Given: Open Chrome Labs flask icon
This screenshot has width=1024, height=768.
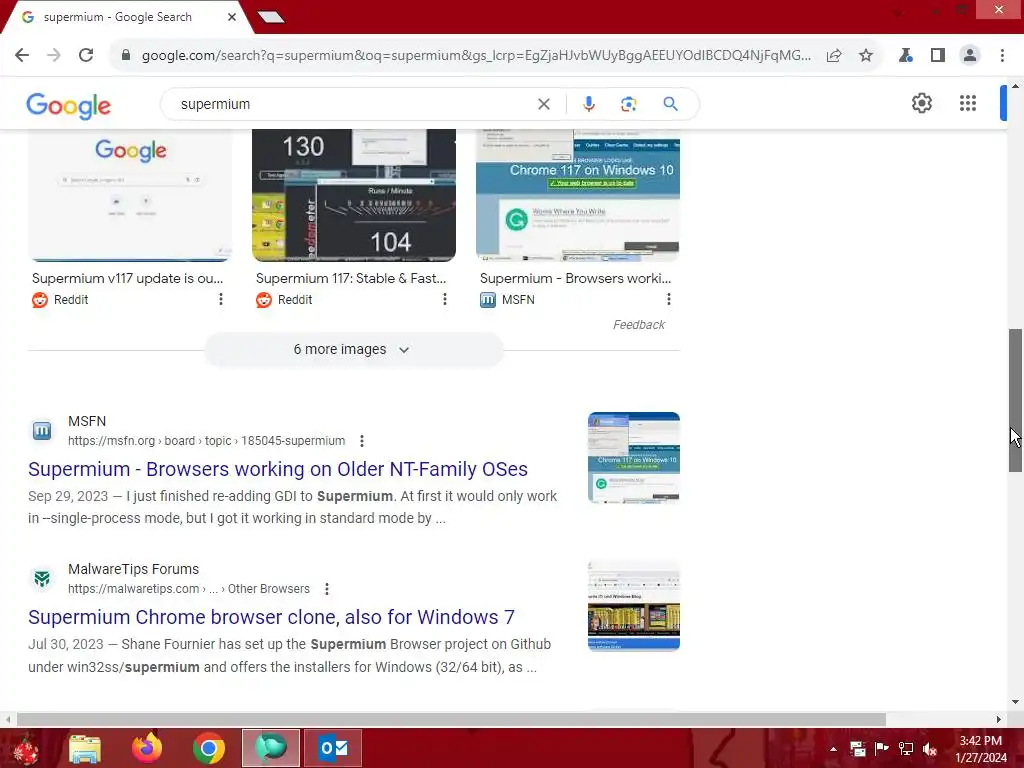Looking at the screenshot, I should click(x=906, y=56).
